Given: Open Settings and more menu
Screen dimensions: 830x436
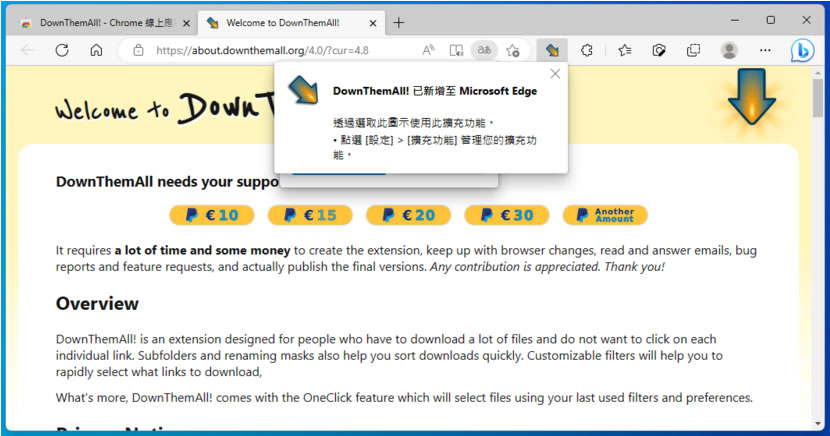Looking at the screenshot, I should click(765, 50).
